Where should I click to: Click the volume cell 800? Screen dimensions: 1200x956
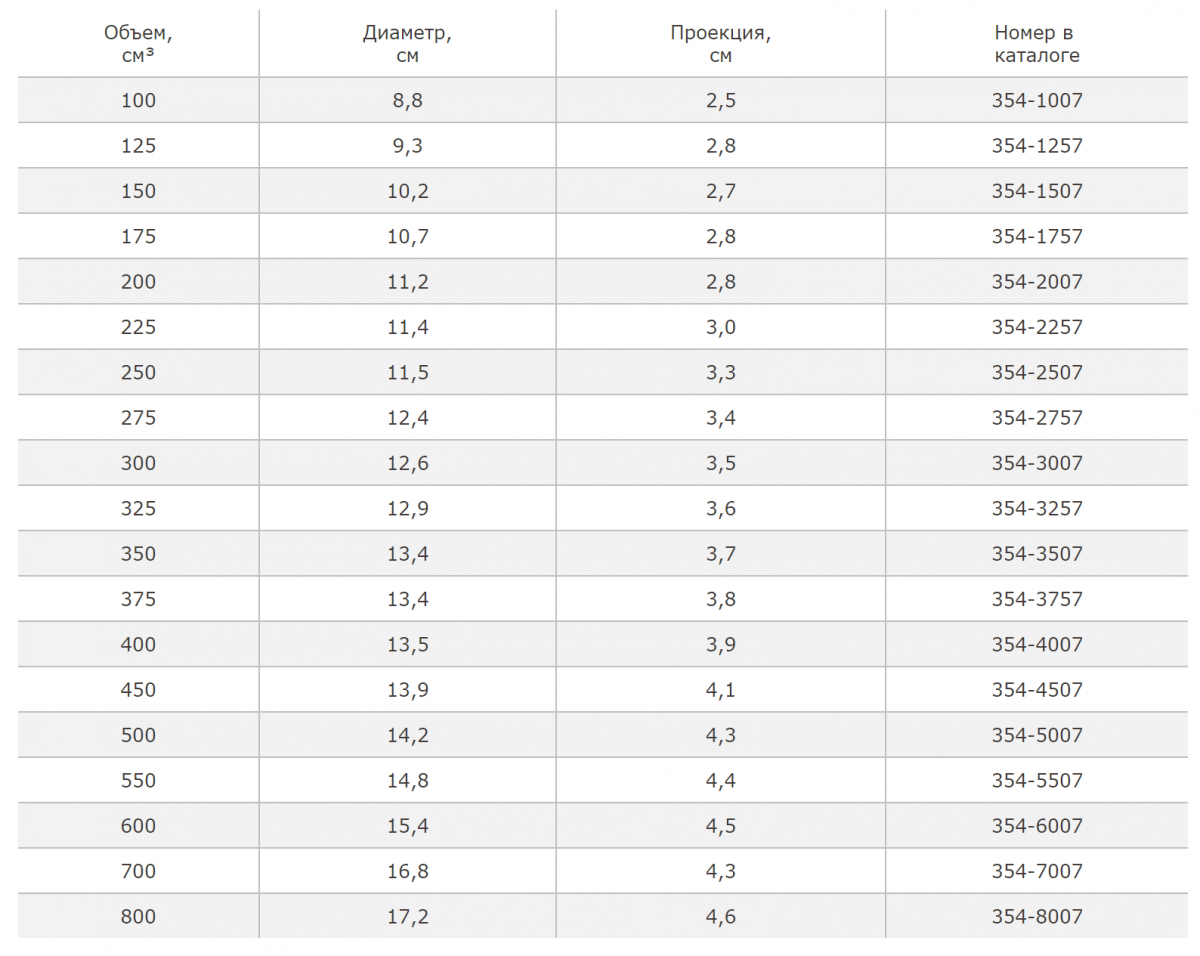click(x=138, y=916)
